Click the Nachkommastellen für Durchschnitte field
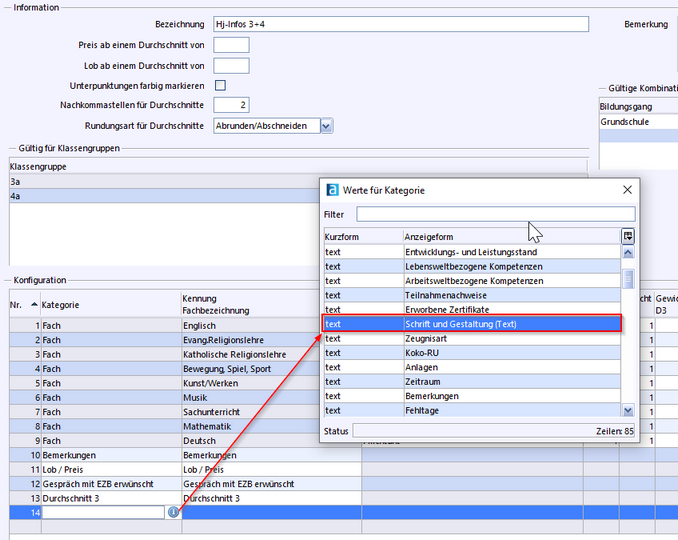This screenshot has height=540, width=678. pyautogui.click(x=231, y=105)
